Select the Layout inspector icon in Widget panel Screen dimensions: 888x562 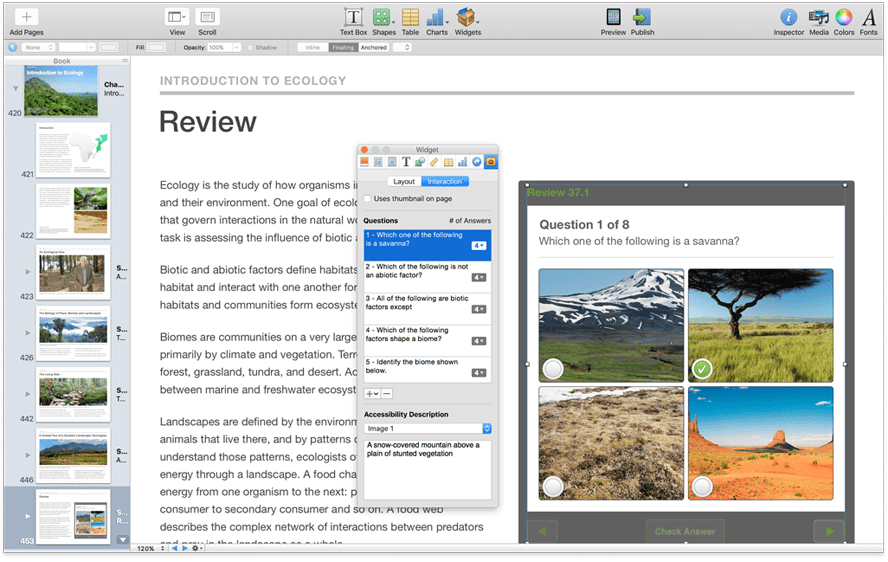(378, 162)
